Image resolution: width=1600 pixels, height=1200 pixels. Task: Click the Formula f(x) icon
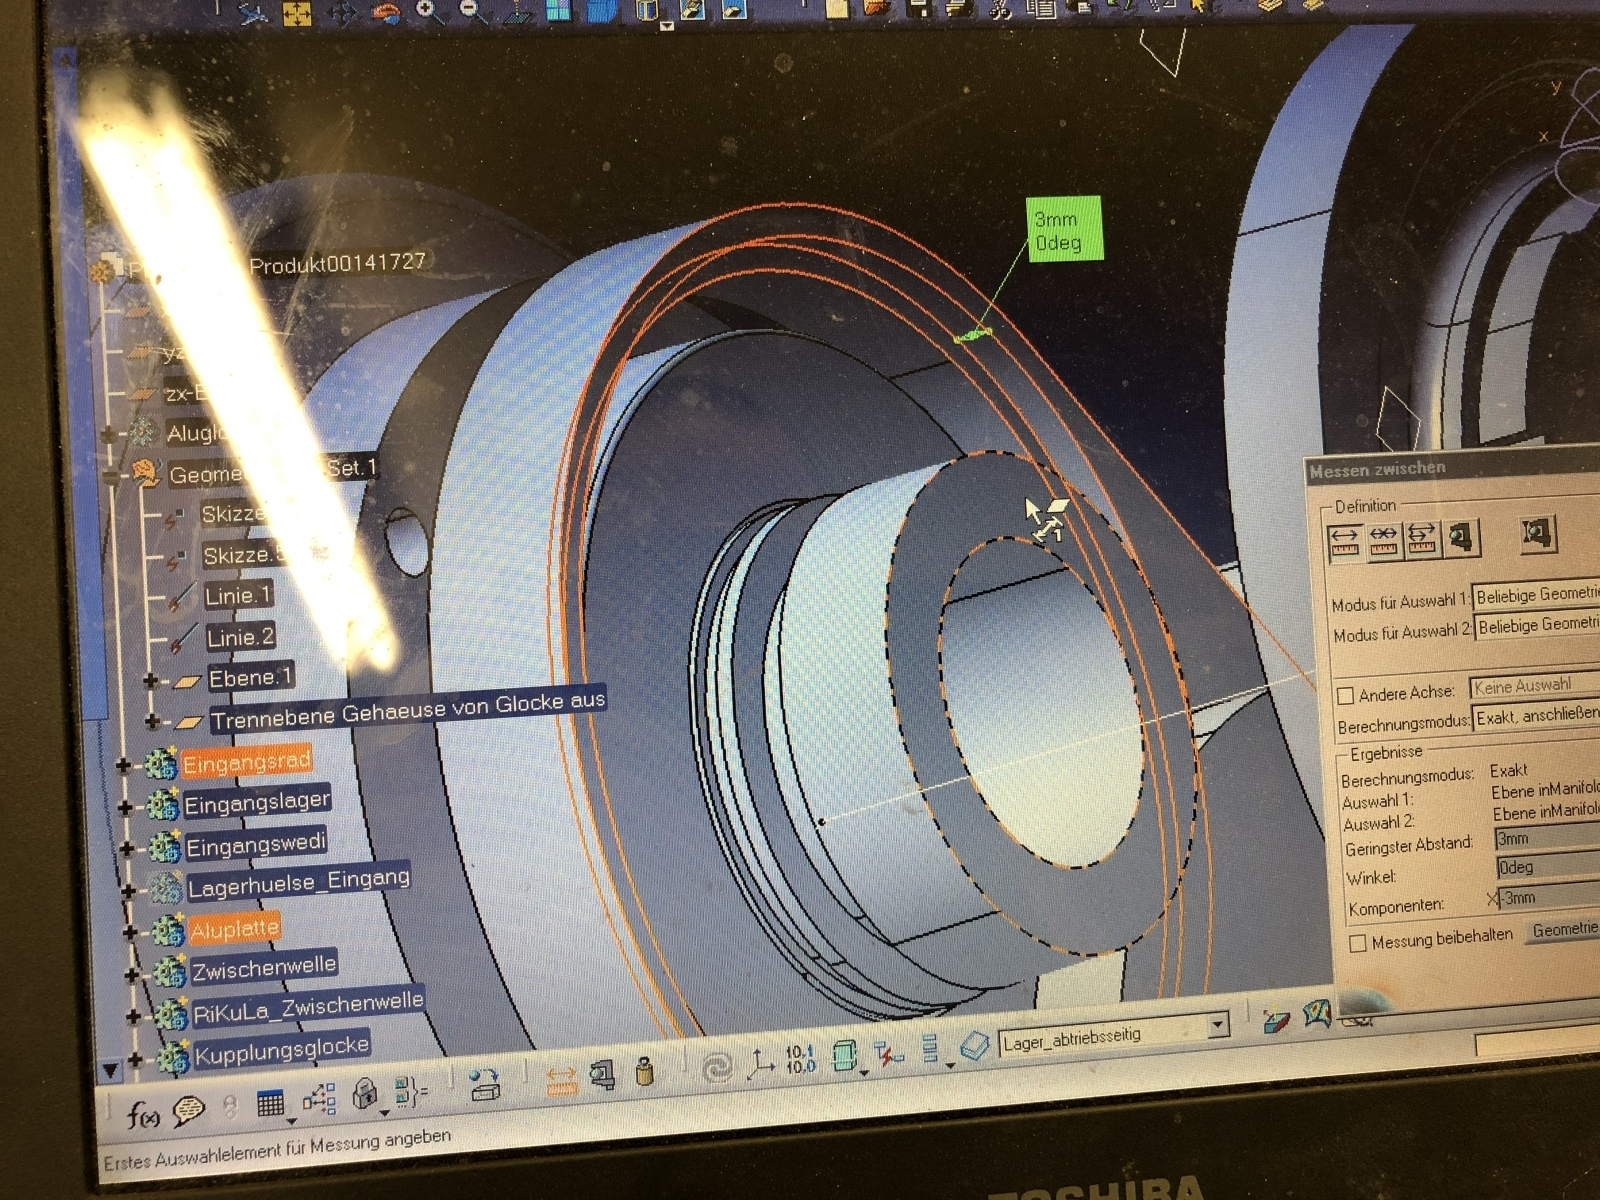[142, 1113]
